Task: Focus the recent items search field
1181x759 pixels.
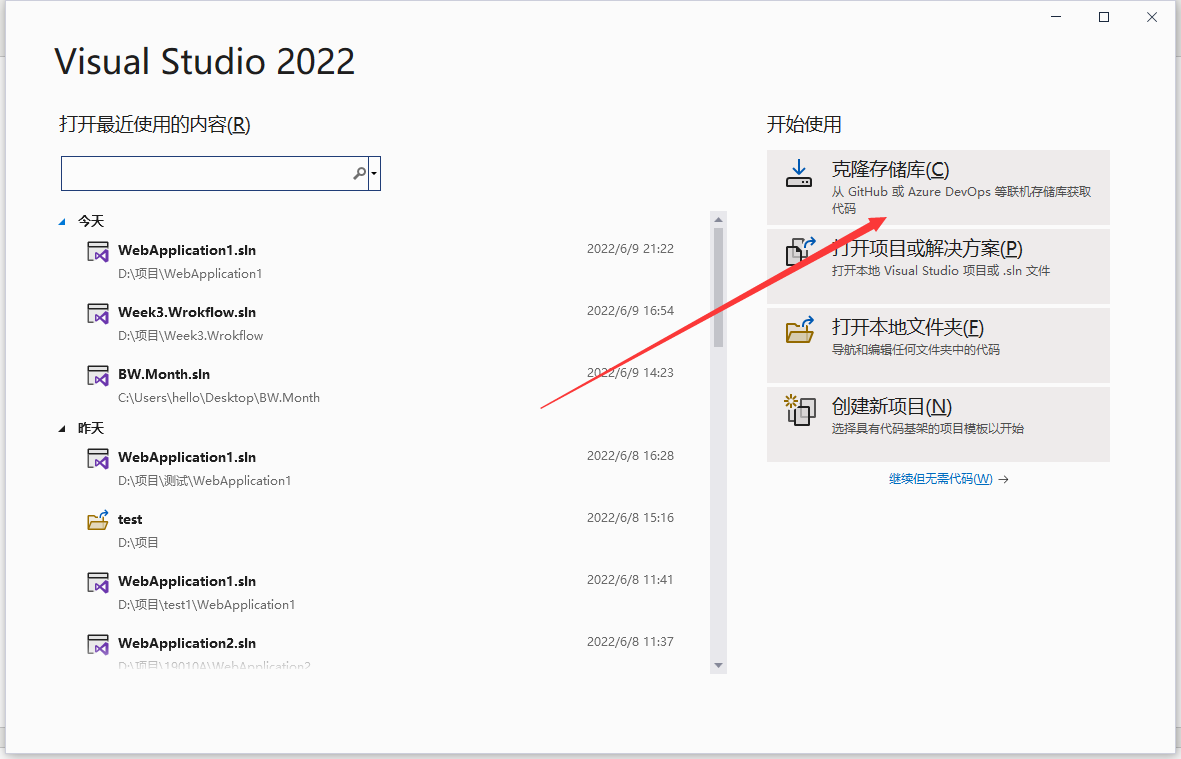Action: point(206,174)
